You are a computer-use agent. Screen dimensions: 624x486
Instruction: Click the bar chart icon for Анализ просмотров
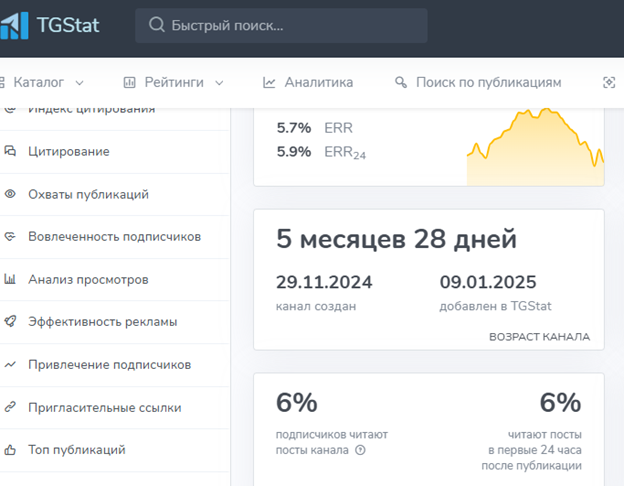click(x=10, y=280)
